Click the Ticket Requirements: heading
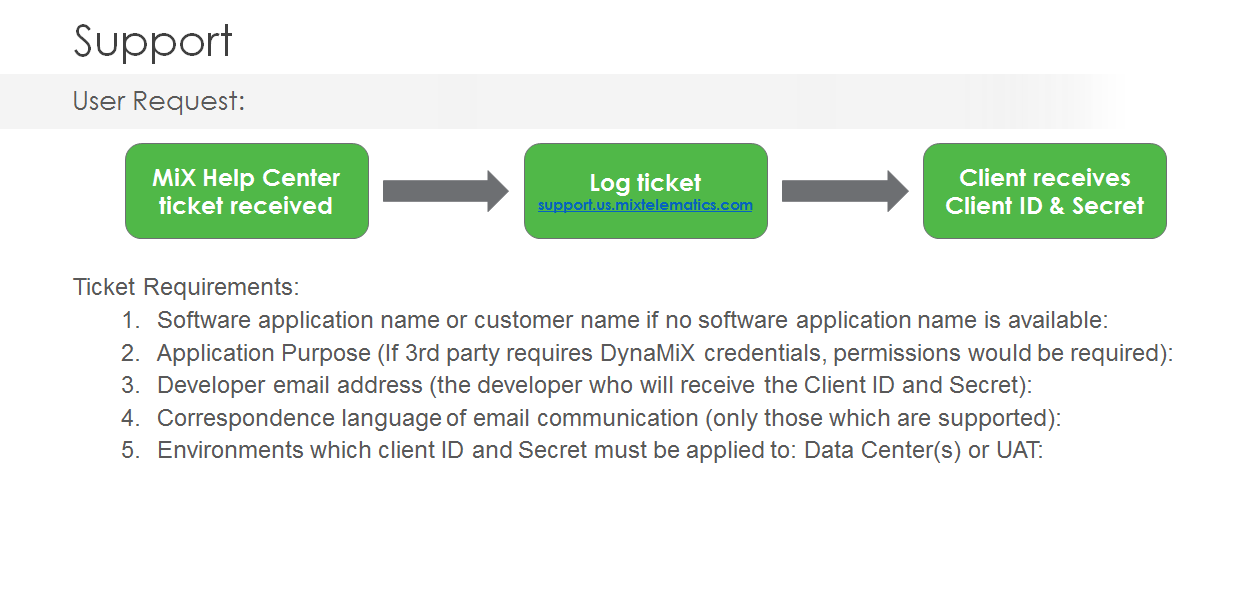 pyautogui.click(x=186, y=287)
